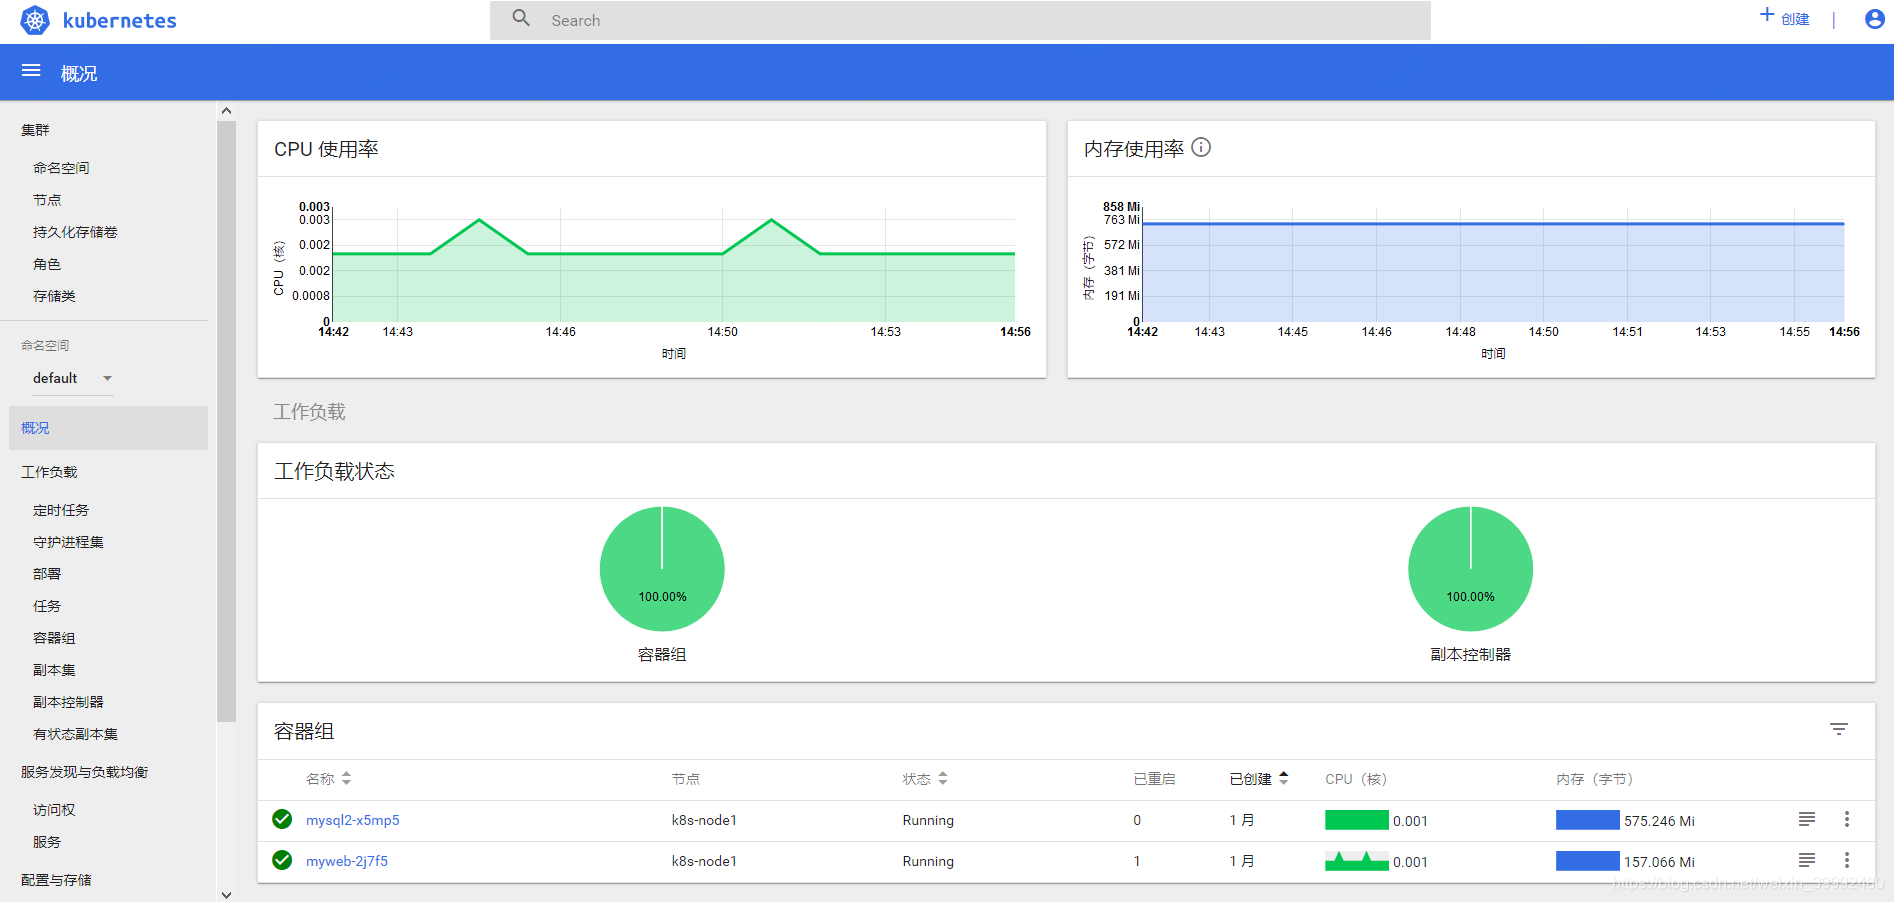Focus the Search input field
1894x902 pixels.
960,20
